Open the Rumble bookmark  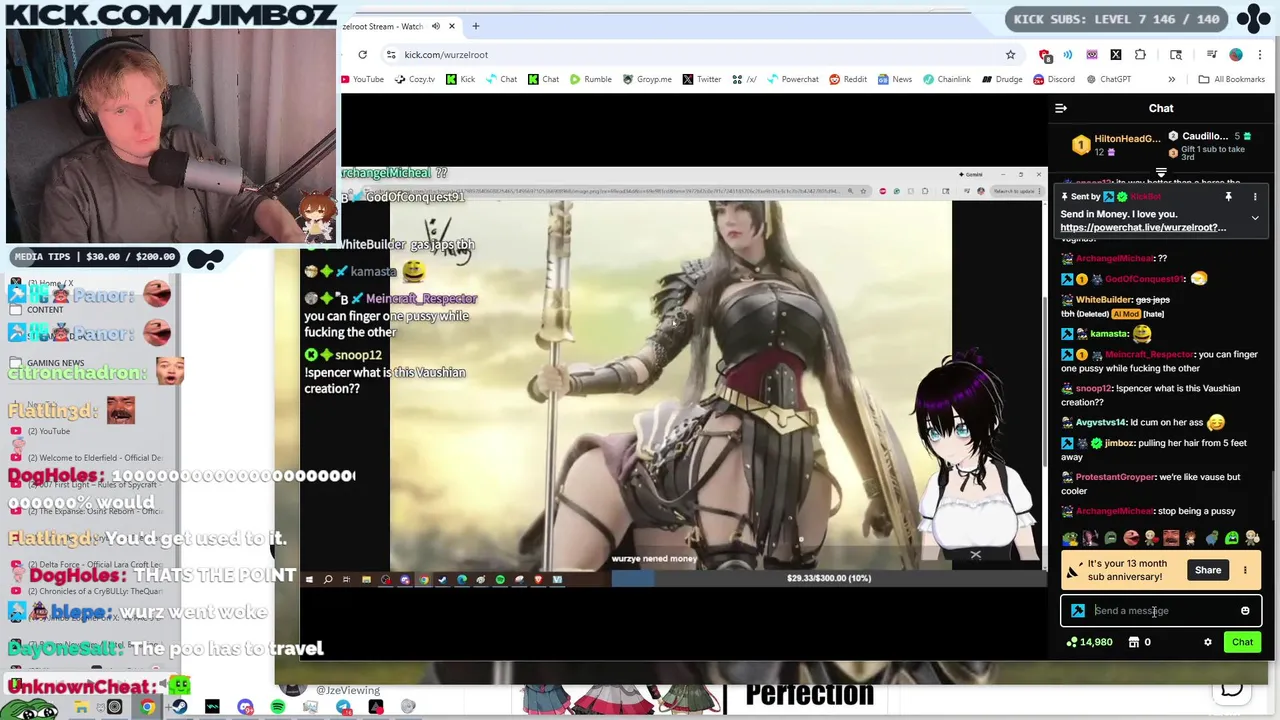[x=591, y=79]
